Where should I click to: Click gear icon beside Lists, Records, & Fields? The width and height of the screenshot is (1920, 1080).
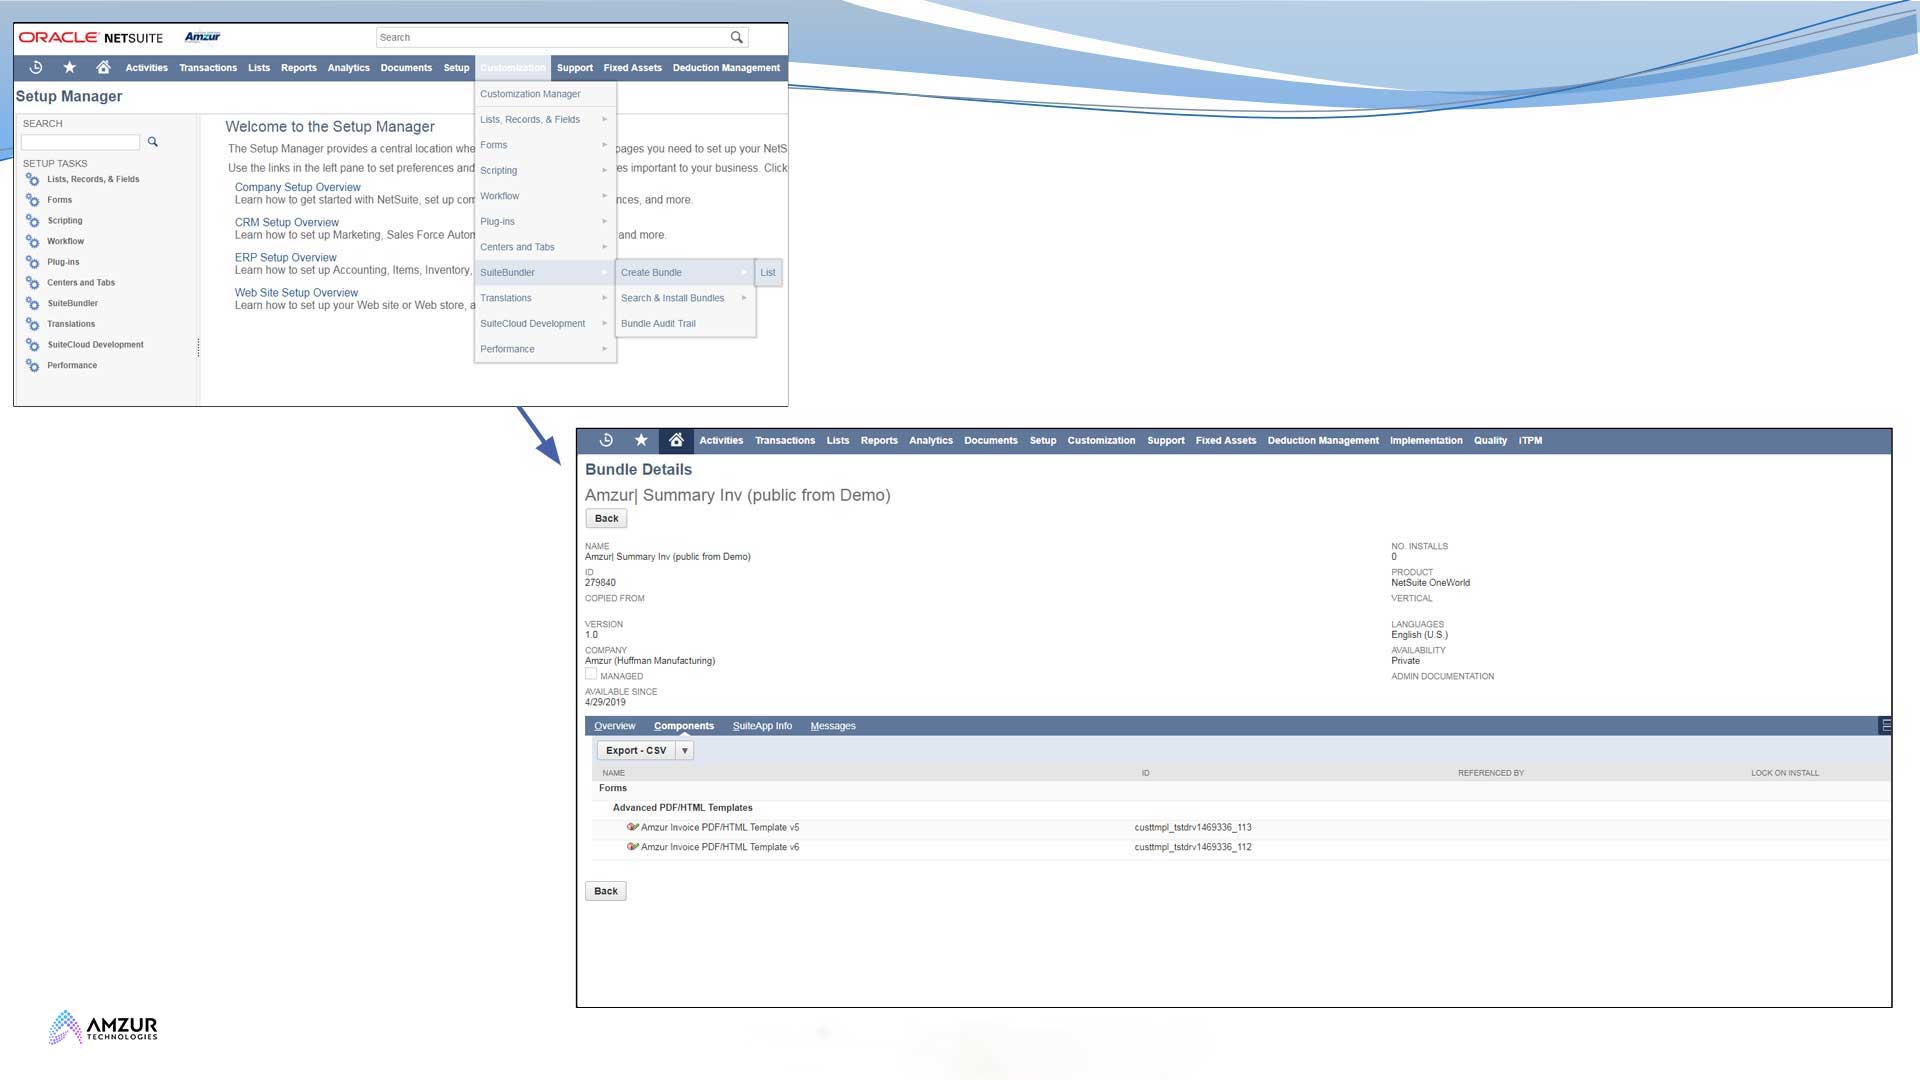(33, 180)
